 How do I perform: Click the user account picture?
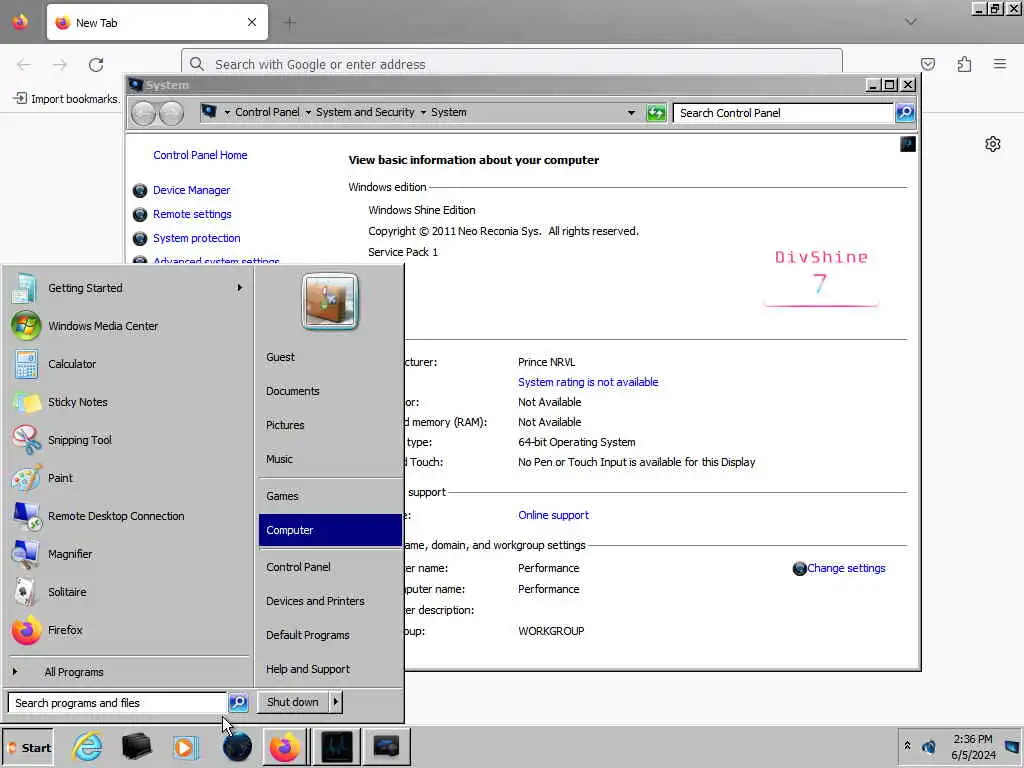pyautogui.click(x=330, y=301)
